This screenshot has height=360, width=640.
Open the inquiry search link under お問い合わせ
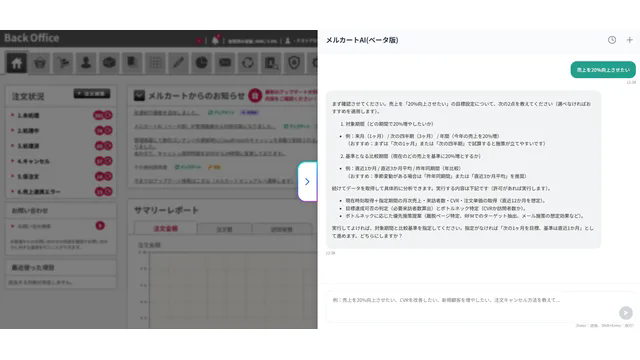coord(34,226)
